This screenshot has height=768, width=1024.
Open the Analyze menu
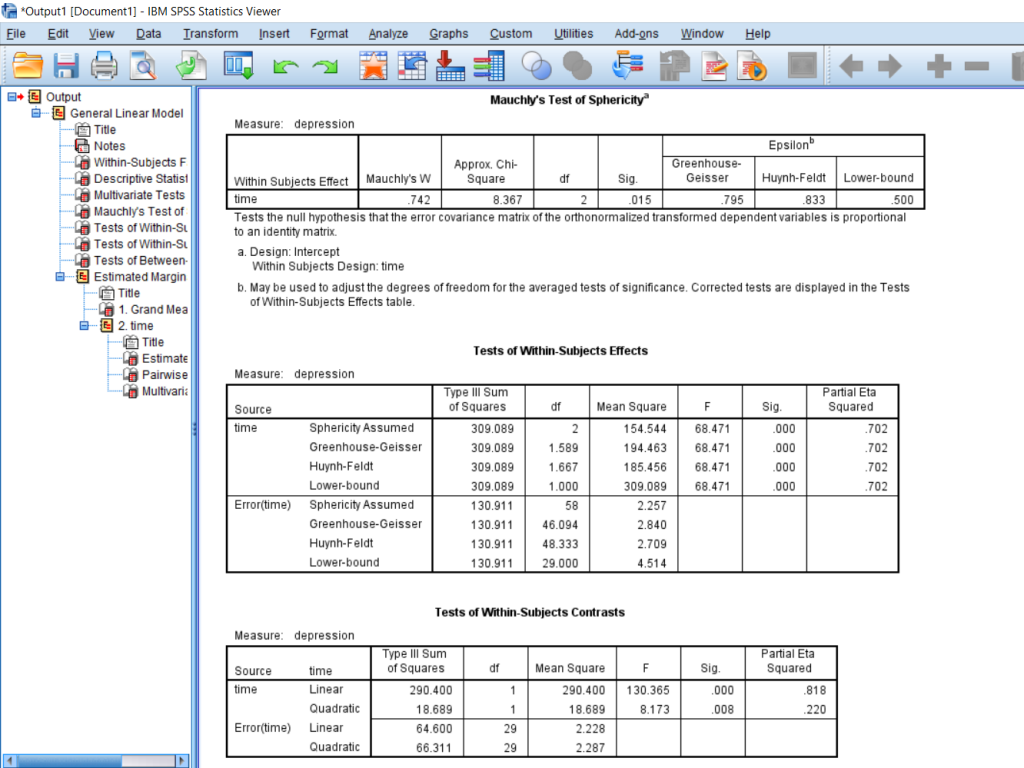387,33
